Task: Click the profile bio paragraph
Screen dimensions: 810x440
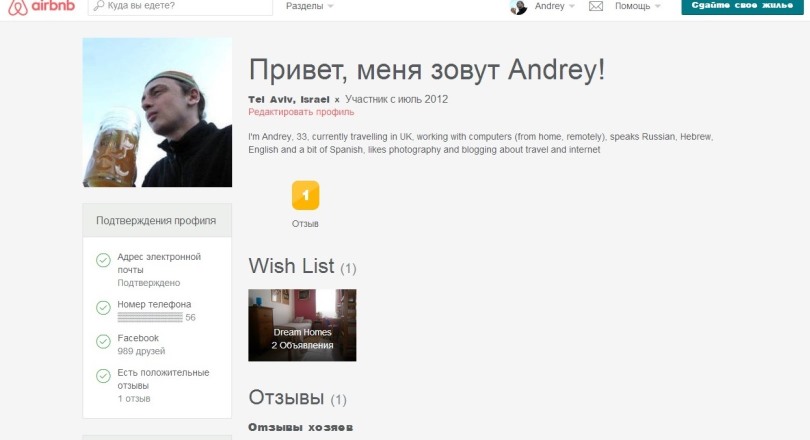Action: coord(480,143)
